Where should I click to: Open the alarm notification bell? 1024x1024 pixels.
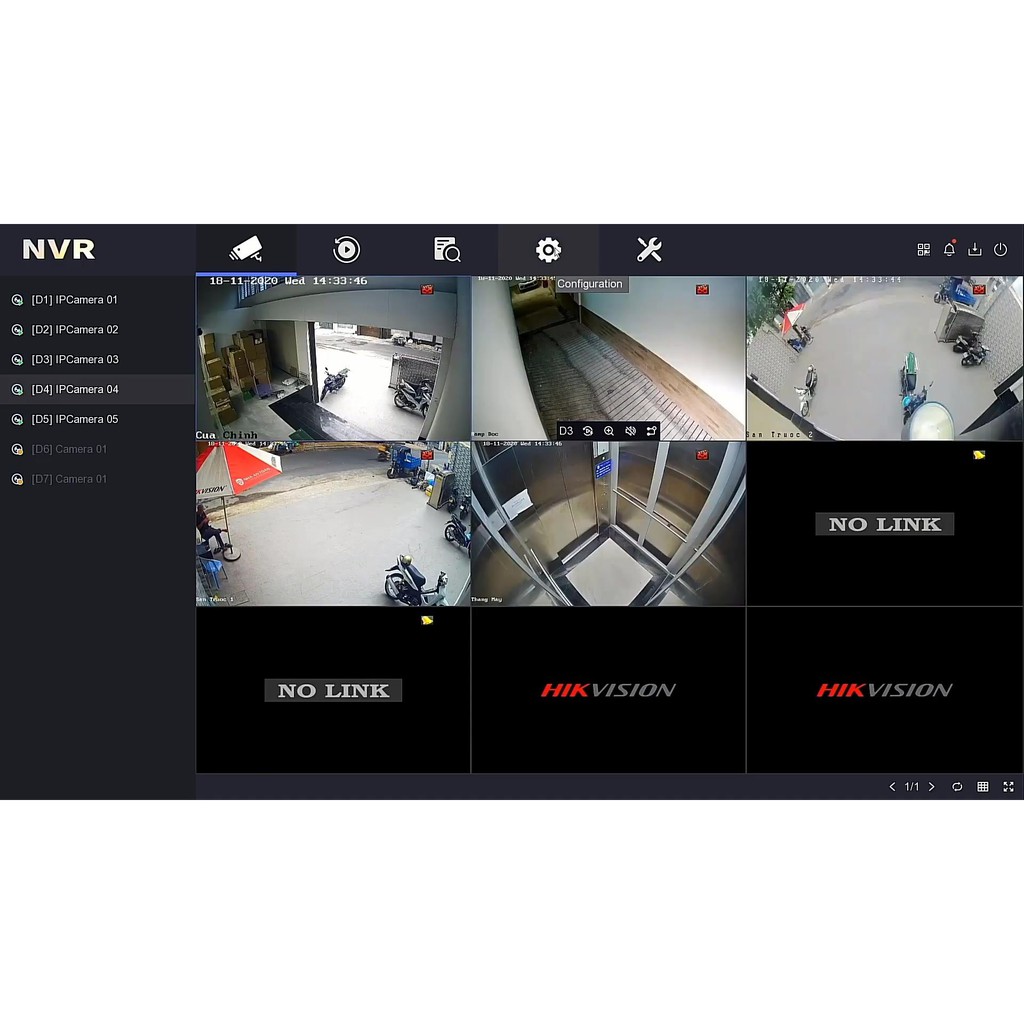coord(949,250)
